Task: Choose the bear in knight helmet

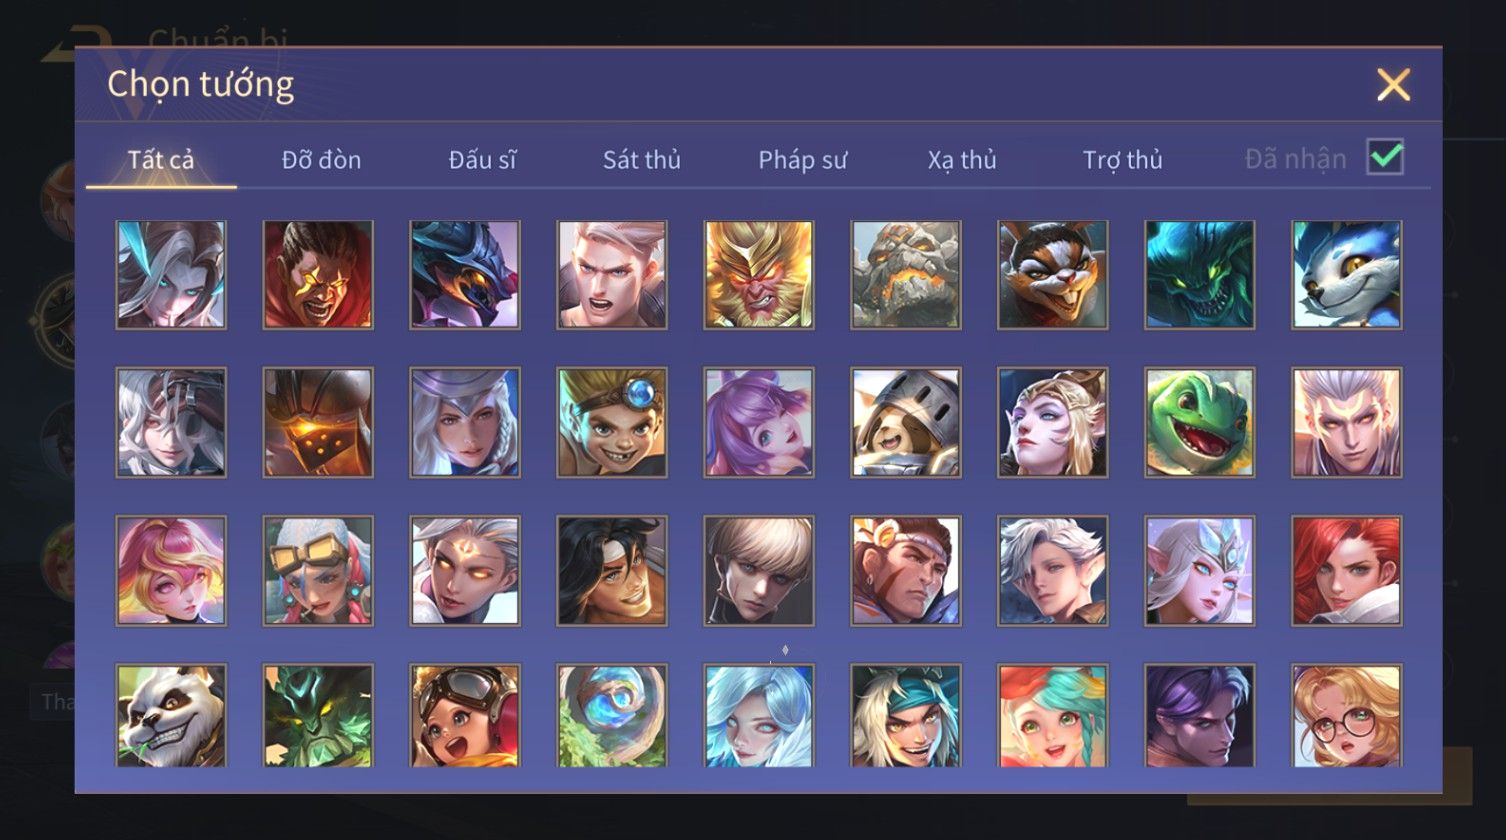Action: coord(906,422)
